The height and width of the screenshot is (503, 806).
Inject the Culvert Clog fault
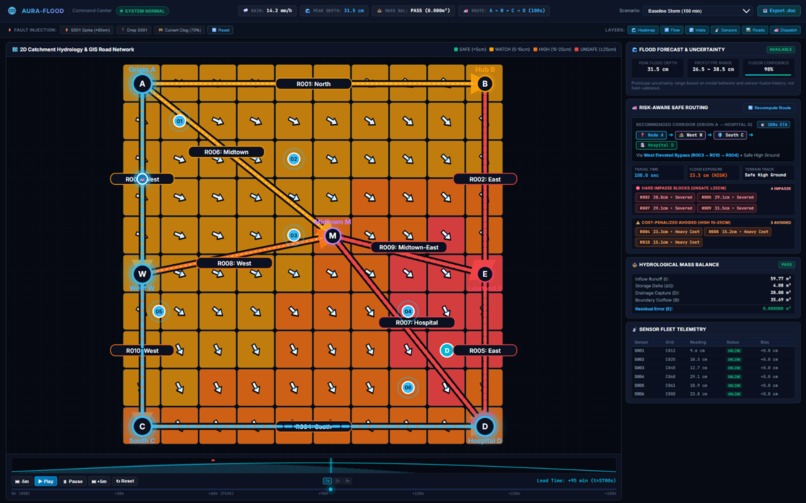click(180, 30)
